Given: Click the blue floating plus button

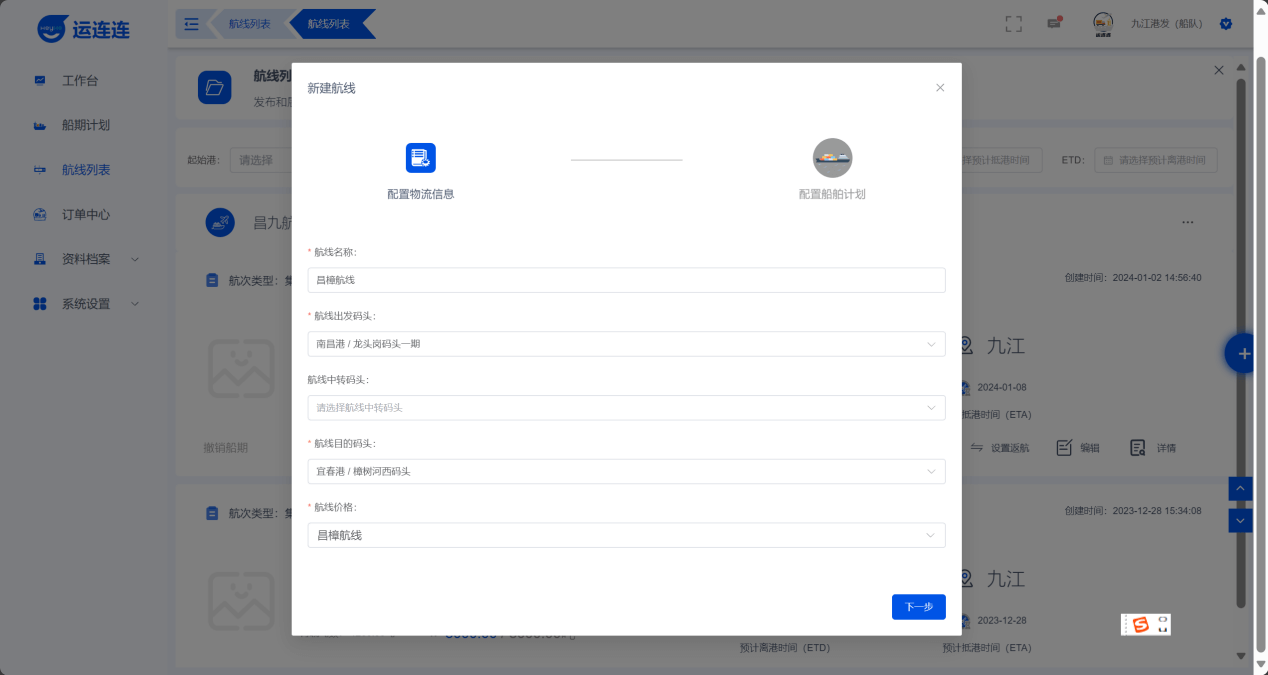Looking at the screenshot, I should pos(1244,353).
